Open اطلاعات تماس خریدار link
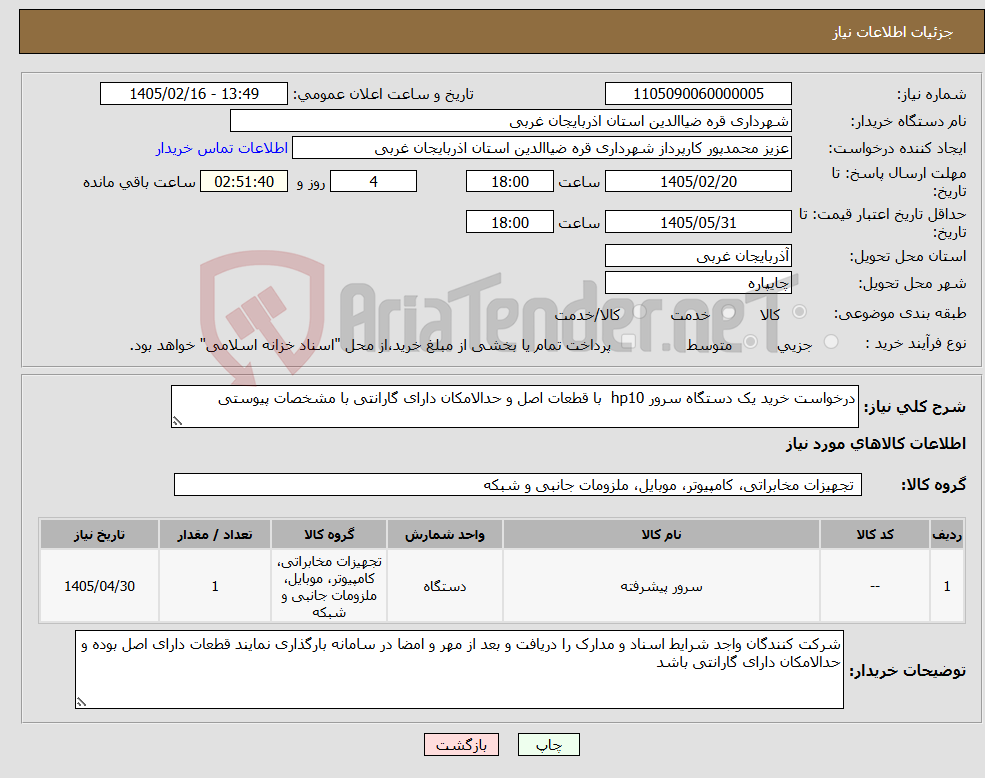Viewport: 985px width, 778px height. point(222,148)
